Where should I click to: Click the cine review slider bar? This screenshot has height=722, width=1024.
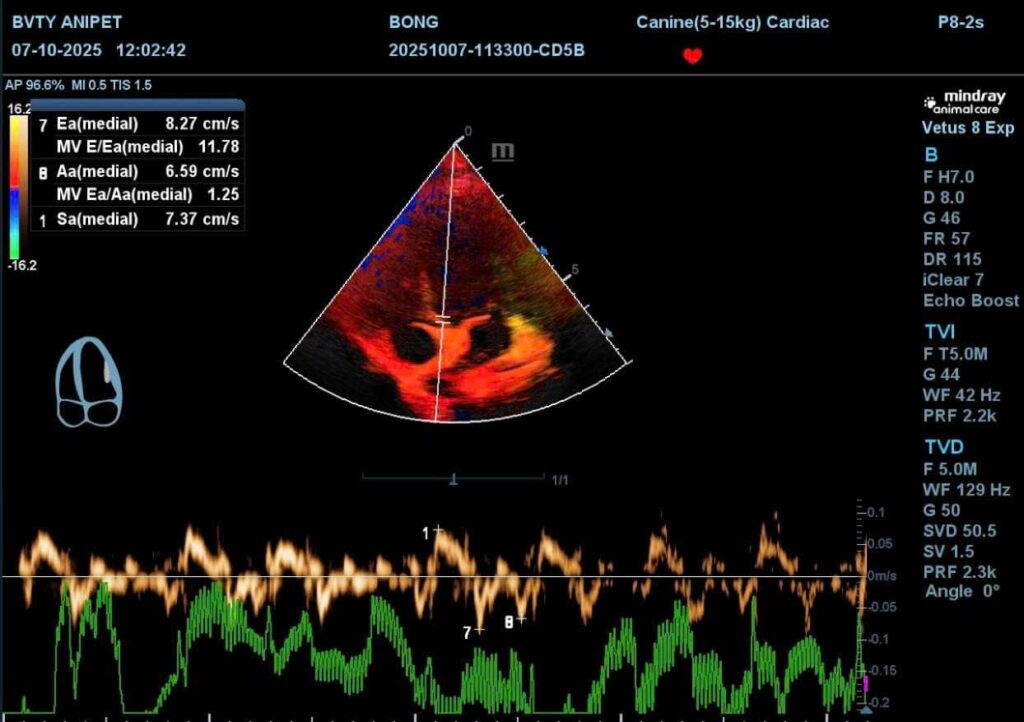click(453, 480)
